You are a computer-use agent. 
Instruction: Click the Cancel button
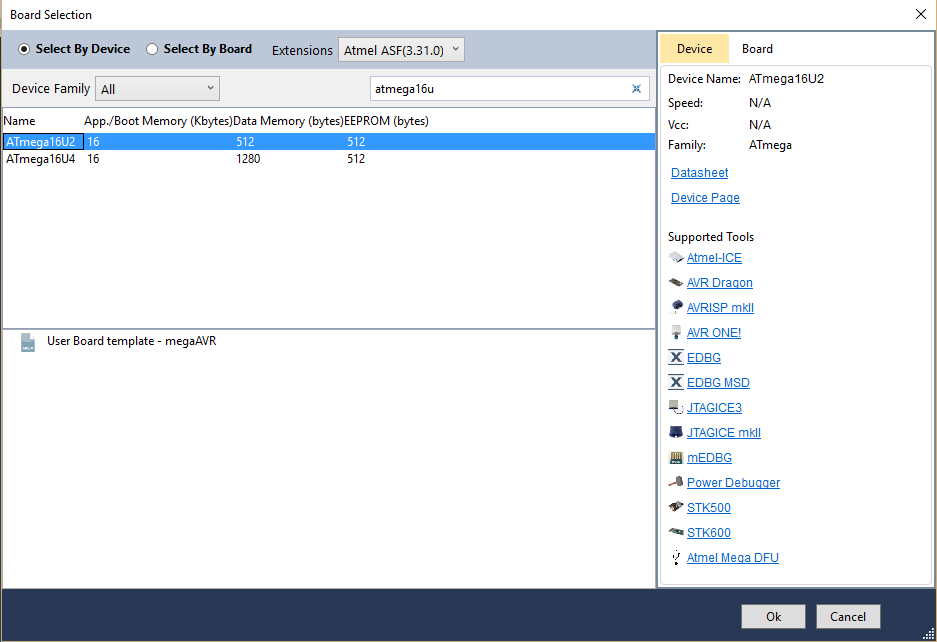pyautogui.click(x=848, y=616)
